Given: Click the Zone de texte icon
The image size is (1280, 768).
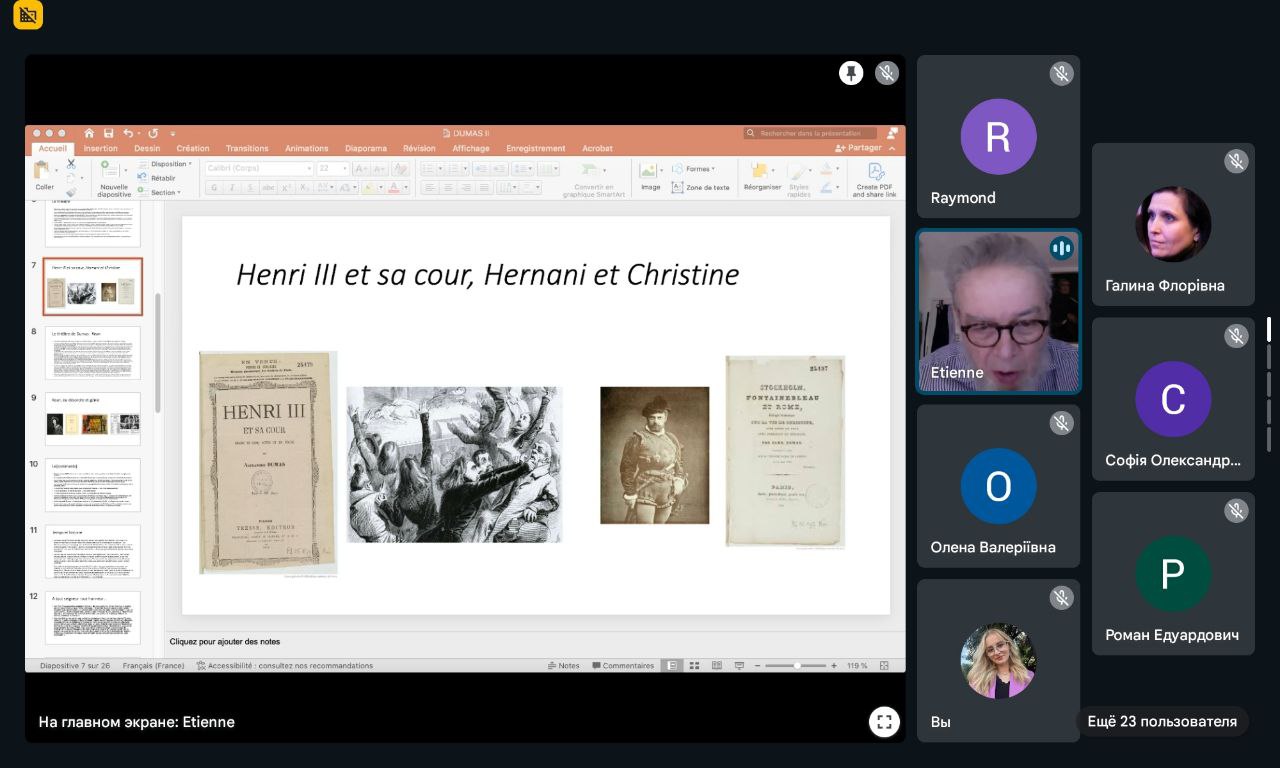Looking at the screenshot, I should click(x=700, y=187).
